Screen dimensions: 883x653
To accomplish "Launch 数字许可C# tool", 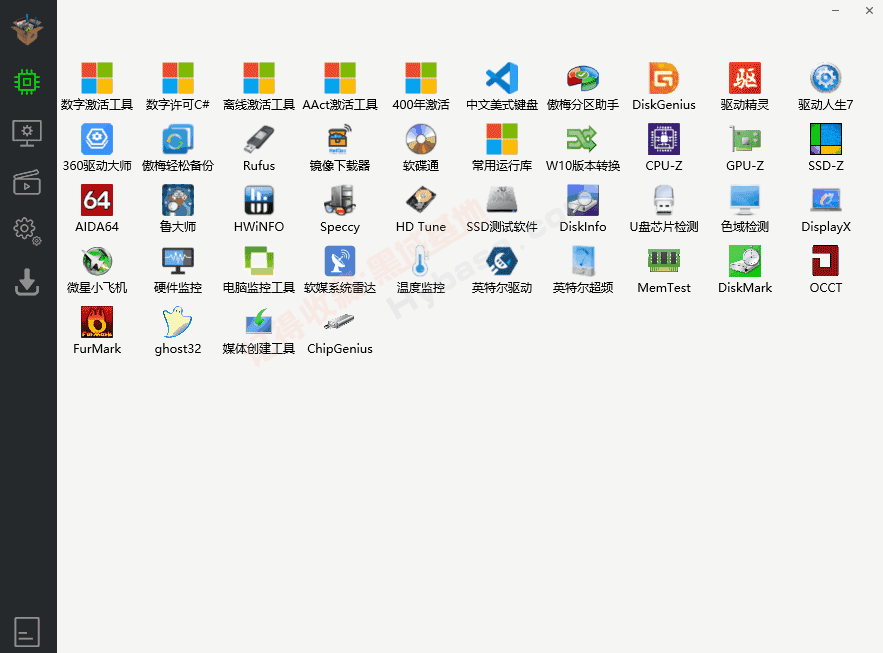I will [178, 87].
